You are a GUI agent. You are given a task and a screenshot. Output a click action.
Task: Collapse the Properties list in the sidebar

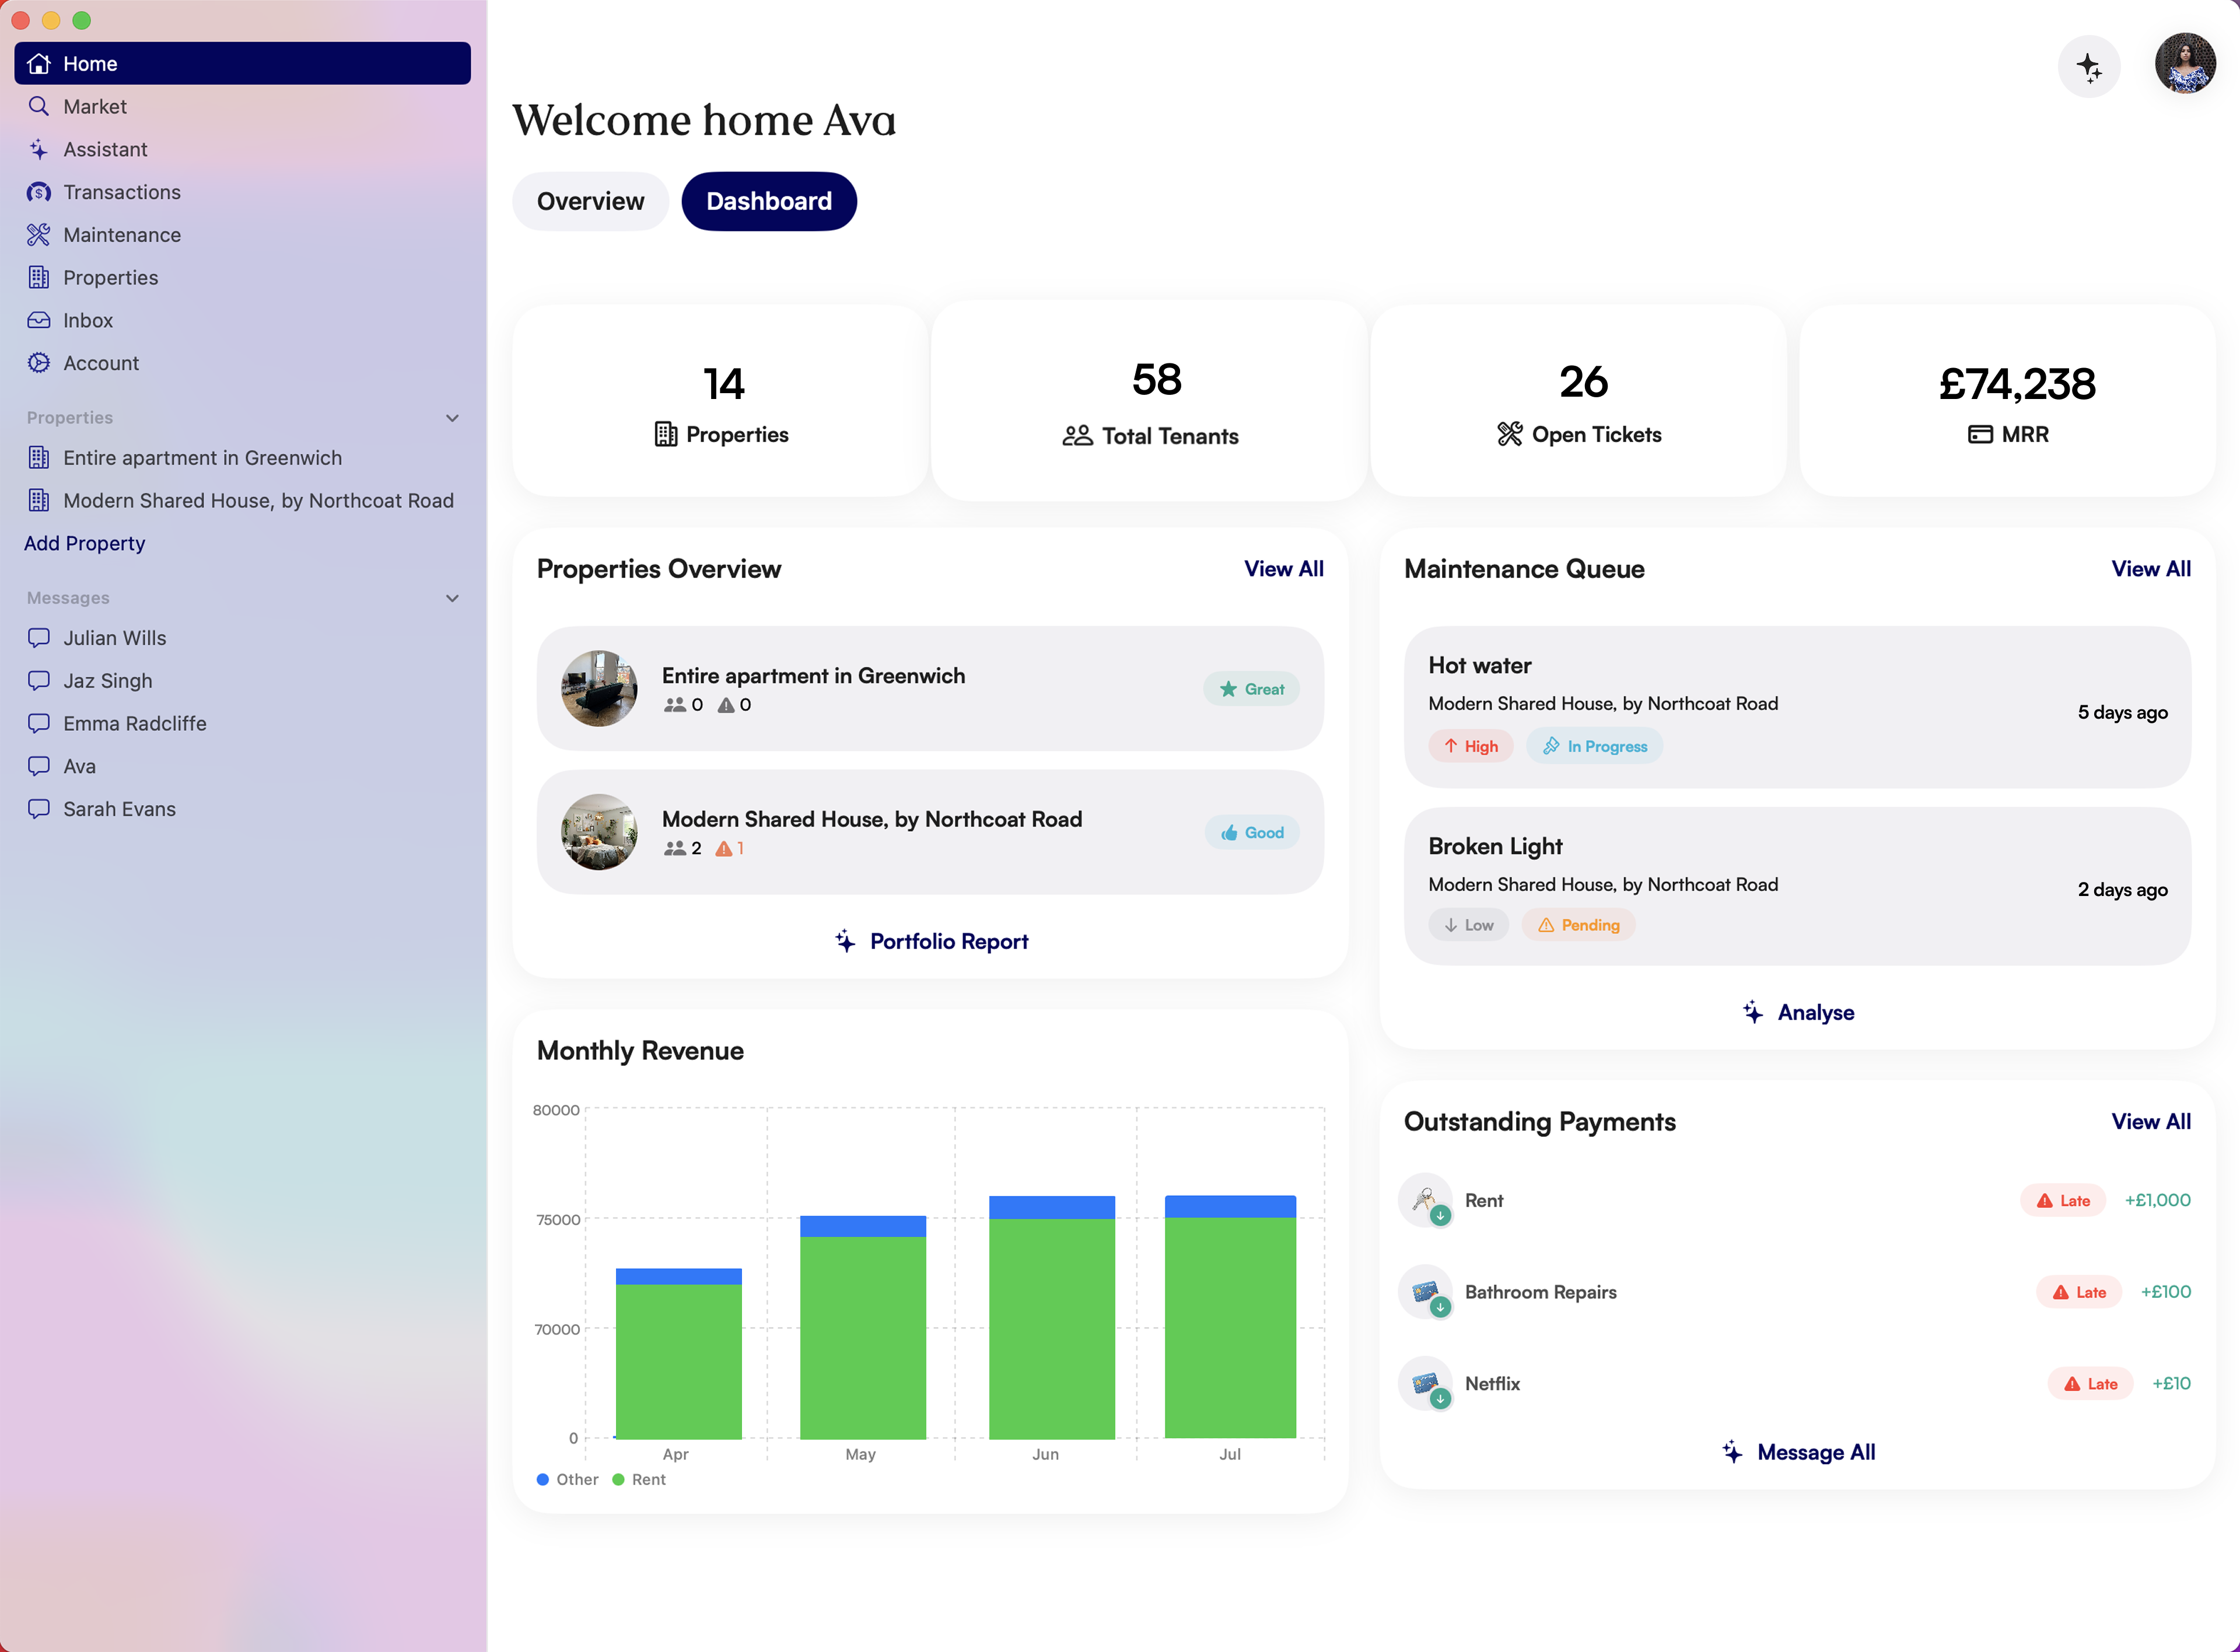point(453,418)
